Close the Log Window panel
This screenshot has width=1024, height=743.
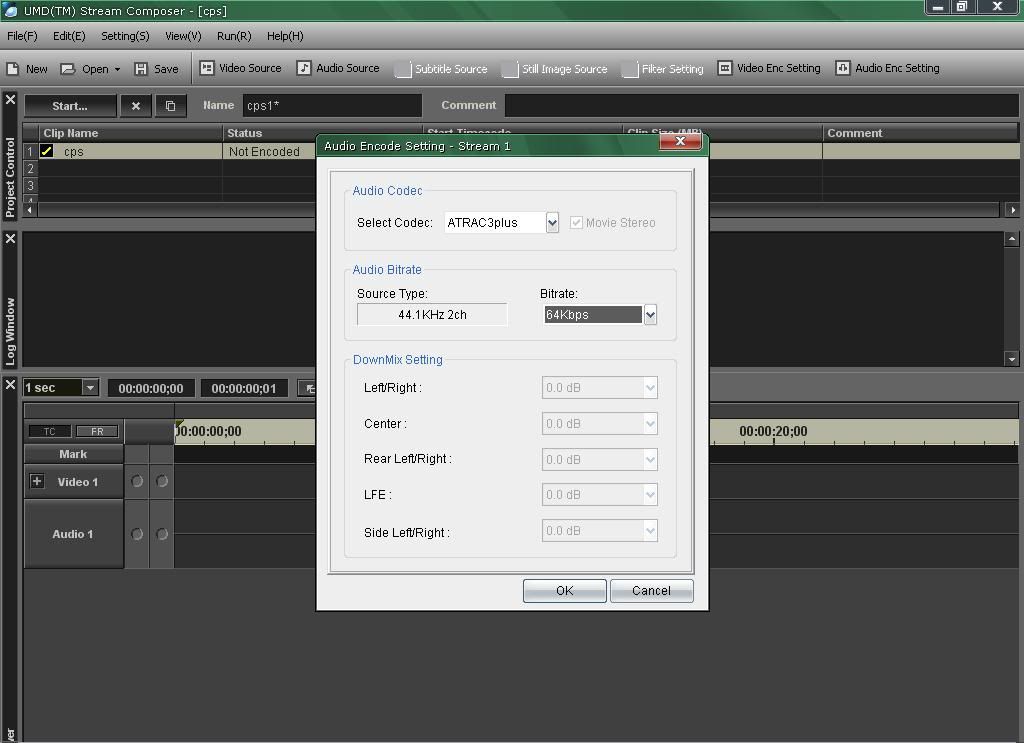click(10, 239)
